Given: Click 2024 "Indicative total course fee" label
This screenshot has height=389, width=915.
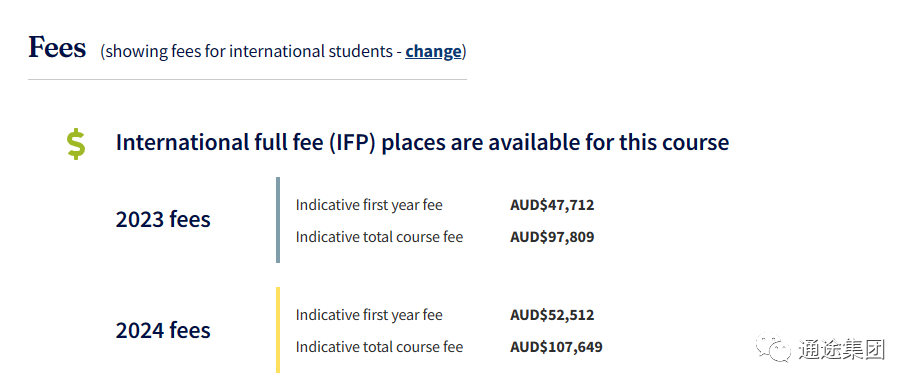Looking at the screenshot, I should tap(379, 348).
